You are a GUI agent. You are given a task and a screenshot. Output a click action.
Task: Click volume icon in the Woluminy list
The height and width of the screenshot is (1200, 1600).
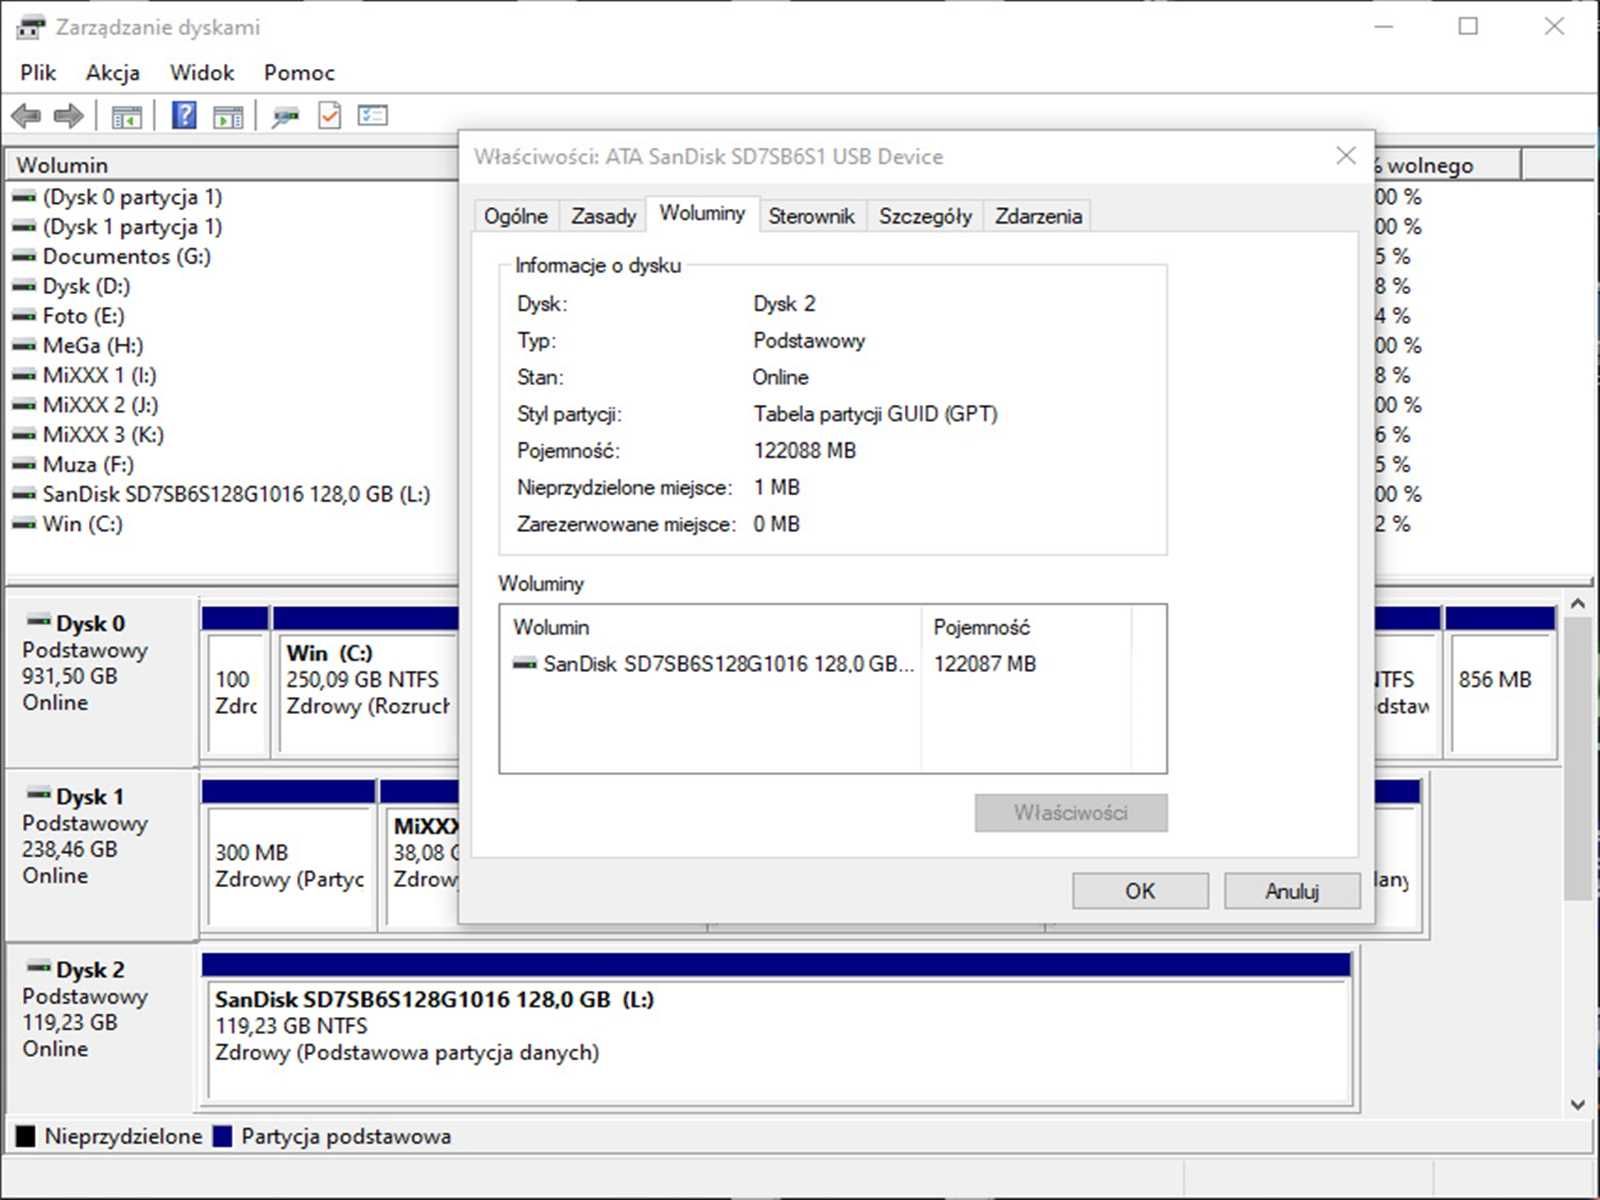pos(525,664)
